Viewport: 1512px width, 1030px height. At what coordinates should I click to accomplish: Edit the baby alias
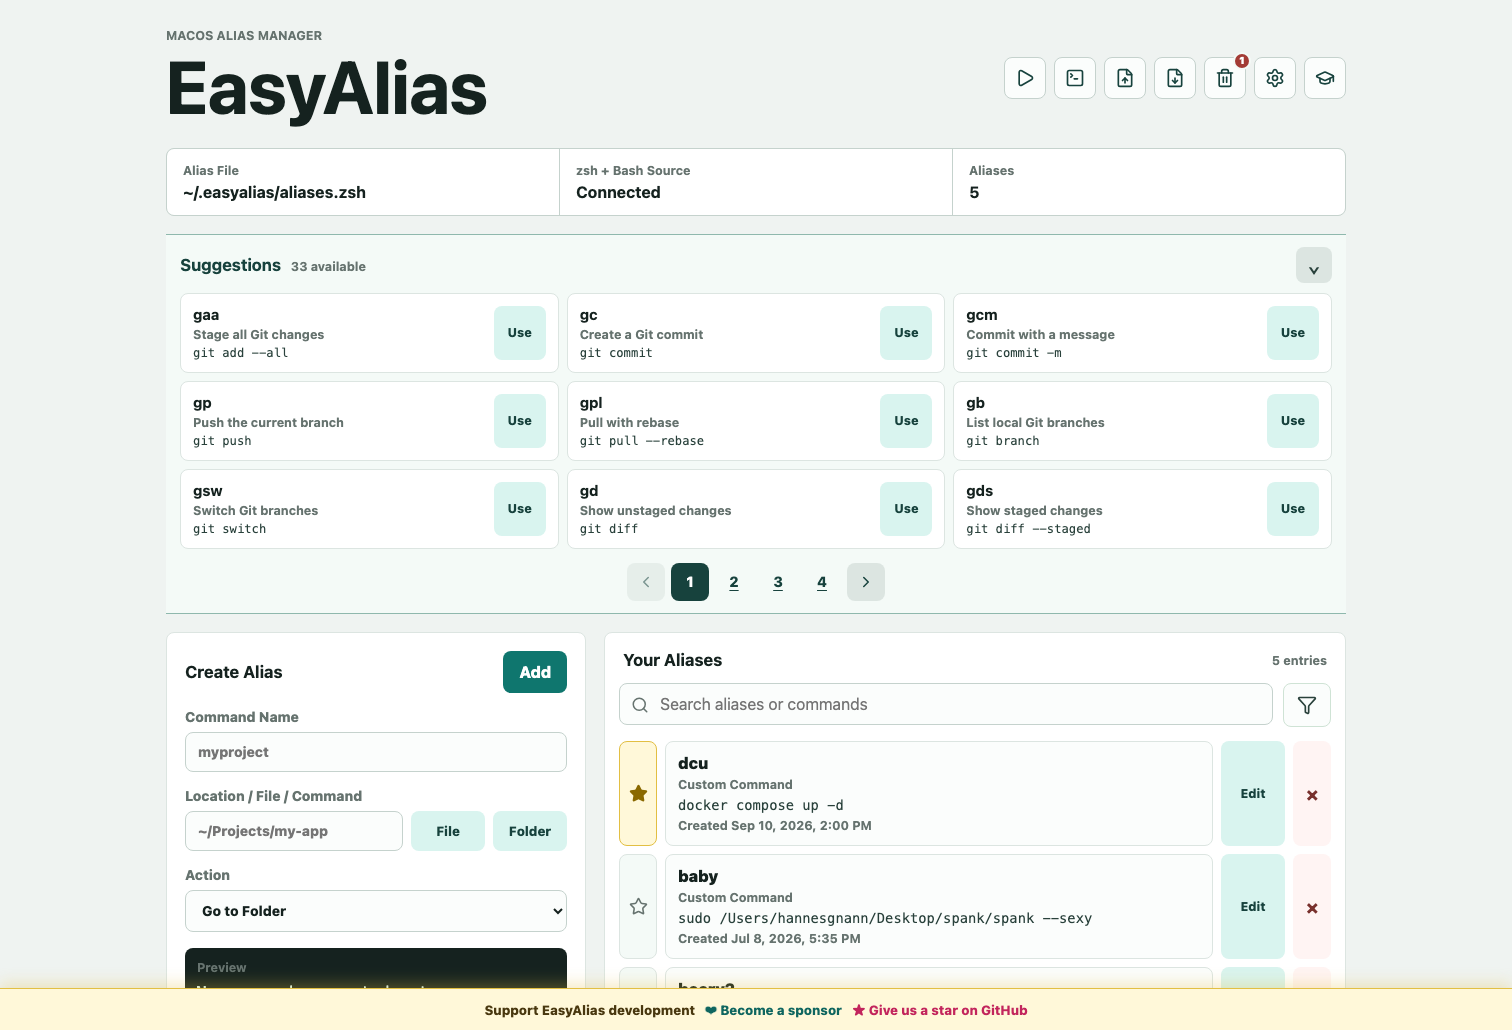click(x=1253, y=907)
